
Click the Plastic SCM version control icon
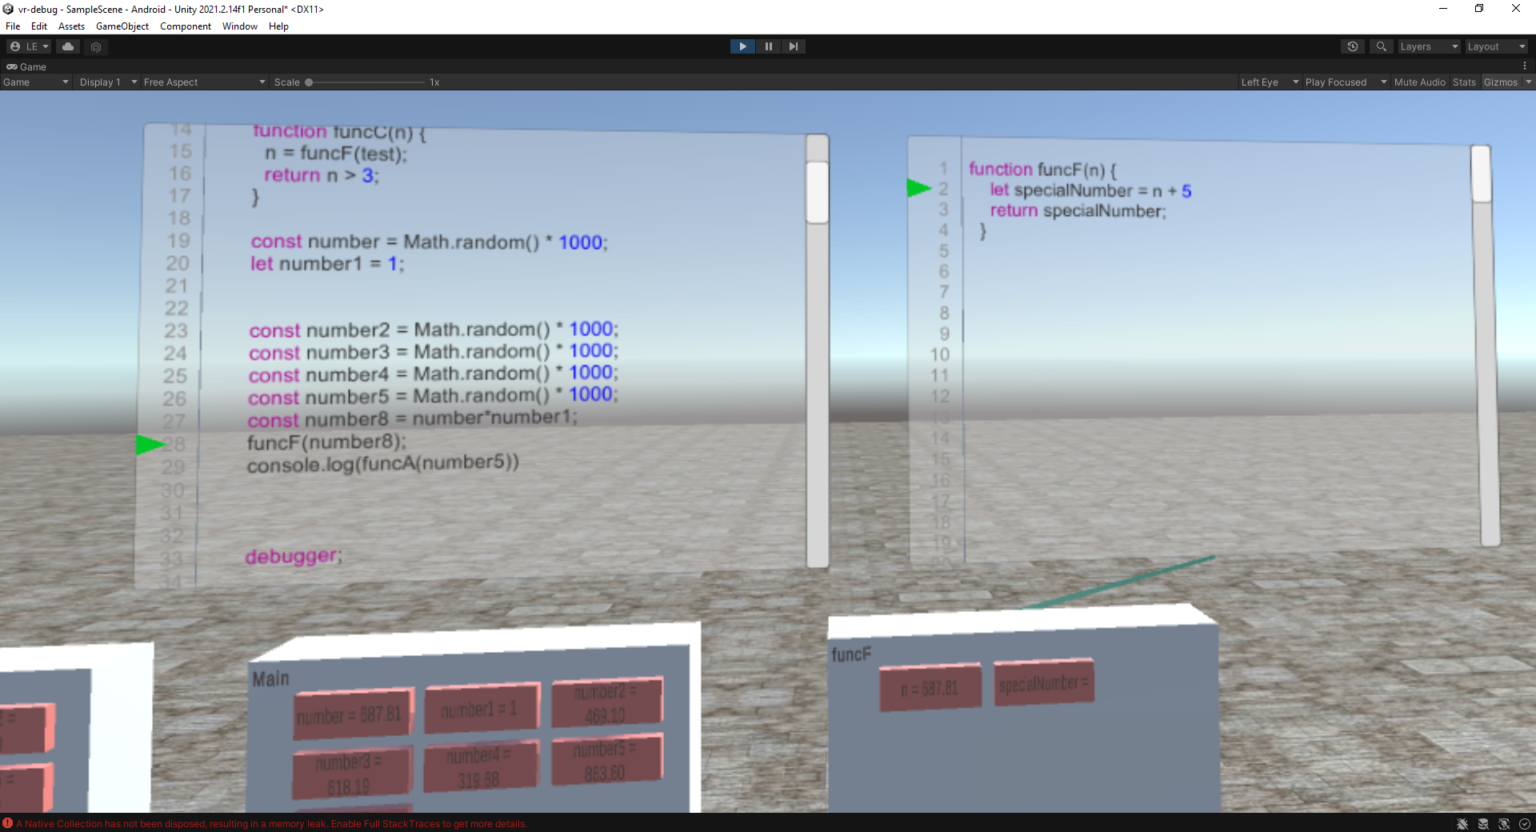click(95, 46)
